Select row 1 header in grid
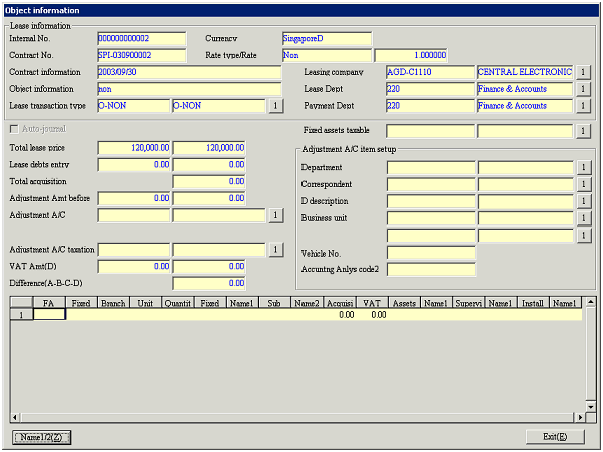Viewport: 603px width, 452px height. pos(22,315)
